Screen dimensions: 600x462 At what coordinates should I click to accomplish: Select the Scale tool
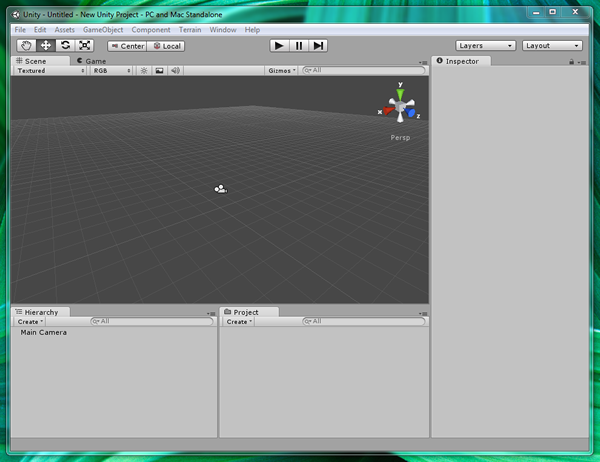(x=85, y=46)
